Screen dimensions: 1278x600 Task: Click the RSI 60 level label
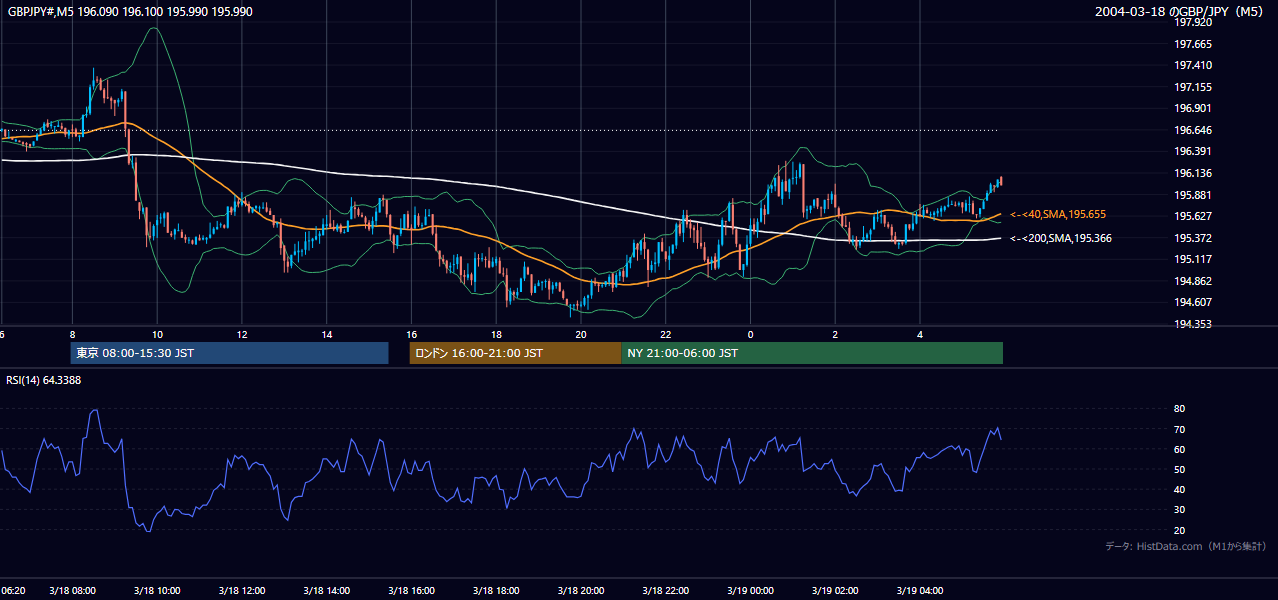point(1179,449)
